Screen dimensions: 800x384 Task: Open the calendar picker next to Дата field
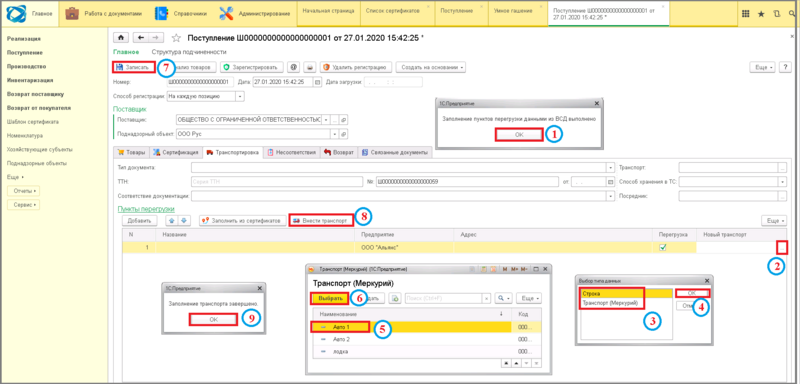point(317,82)
